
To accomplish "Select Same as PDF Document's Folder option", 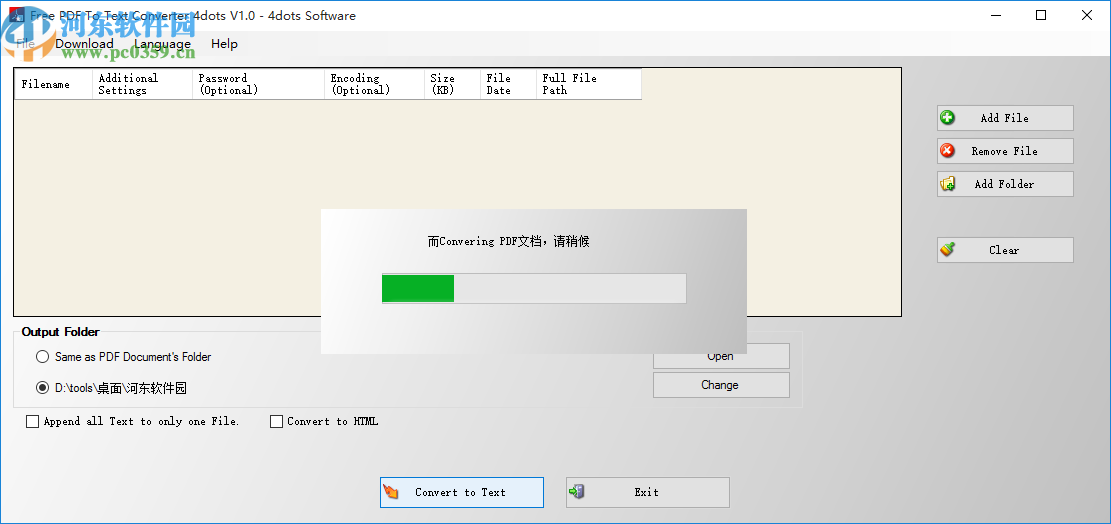I will pos(43,357).
